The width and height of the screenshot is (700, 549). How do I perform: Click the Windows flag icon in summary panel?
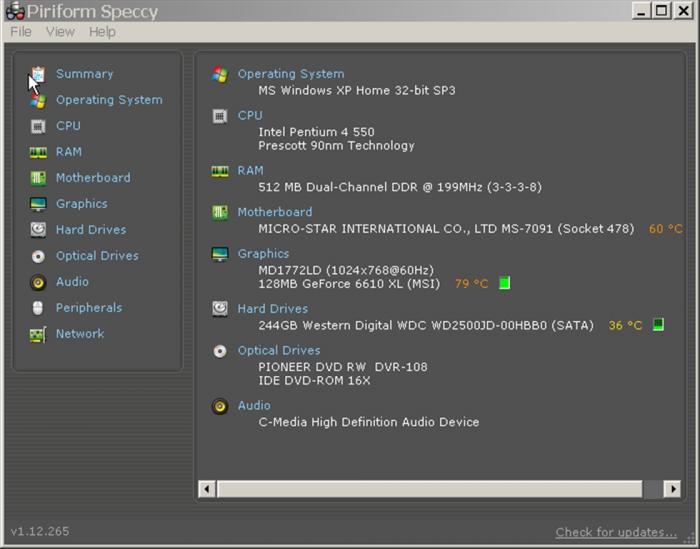[220, 75]
